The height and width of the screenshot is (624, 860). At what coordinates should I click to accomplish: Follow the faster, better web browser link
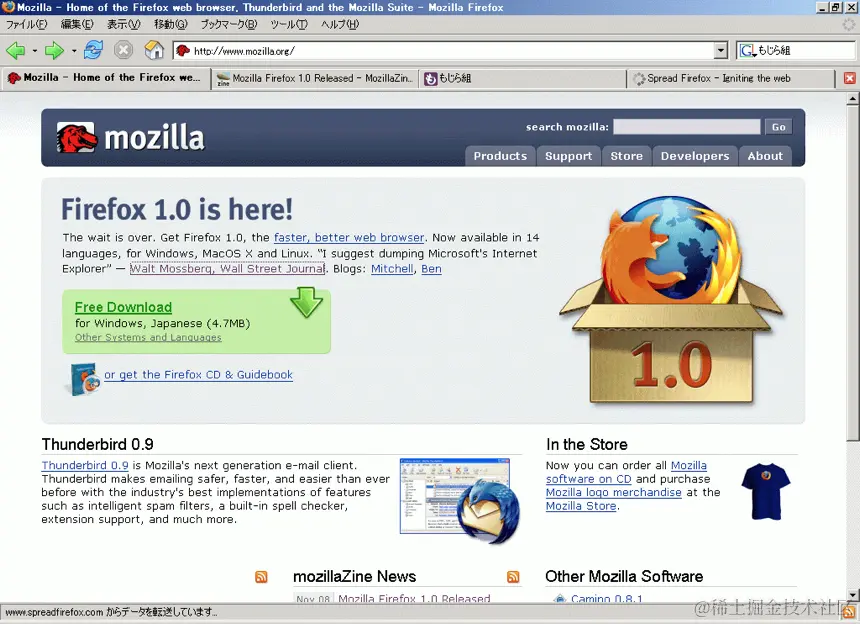(349, 237)
